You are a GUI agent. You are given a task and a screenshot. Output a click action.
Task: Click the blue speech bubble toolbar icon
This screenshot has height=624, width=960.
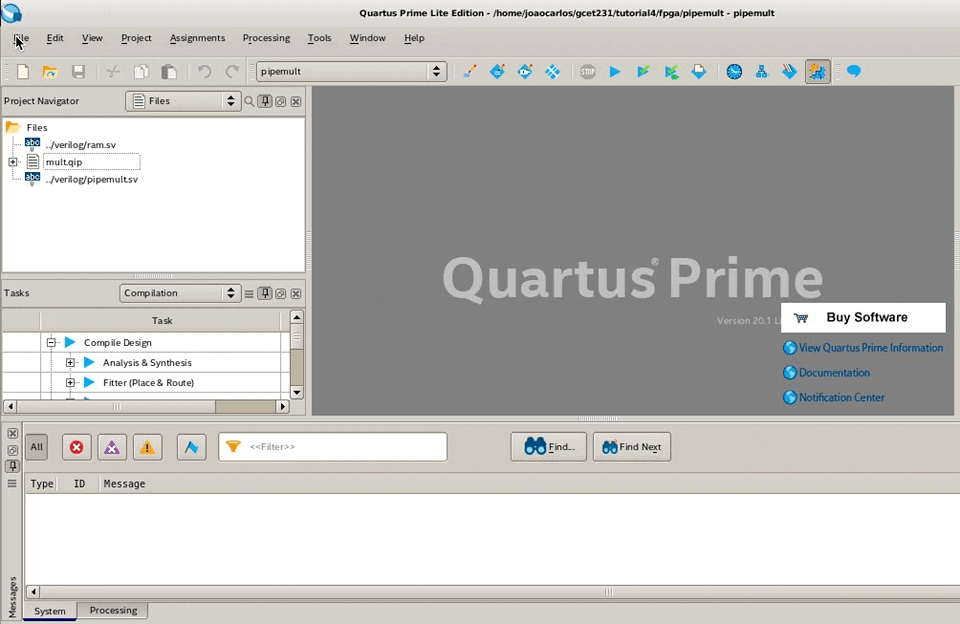(x=853, y=72)
